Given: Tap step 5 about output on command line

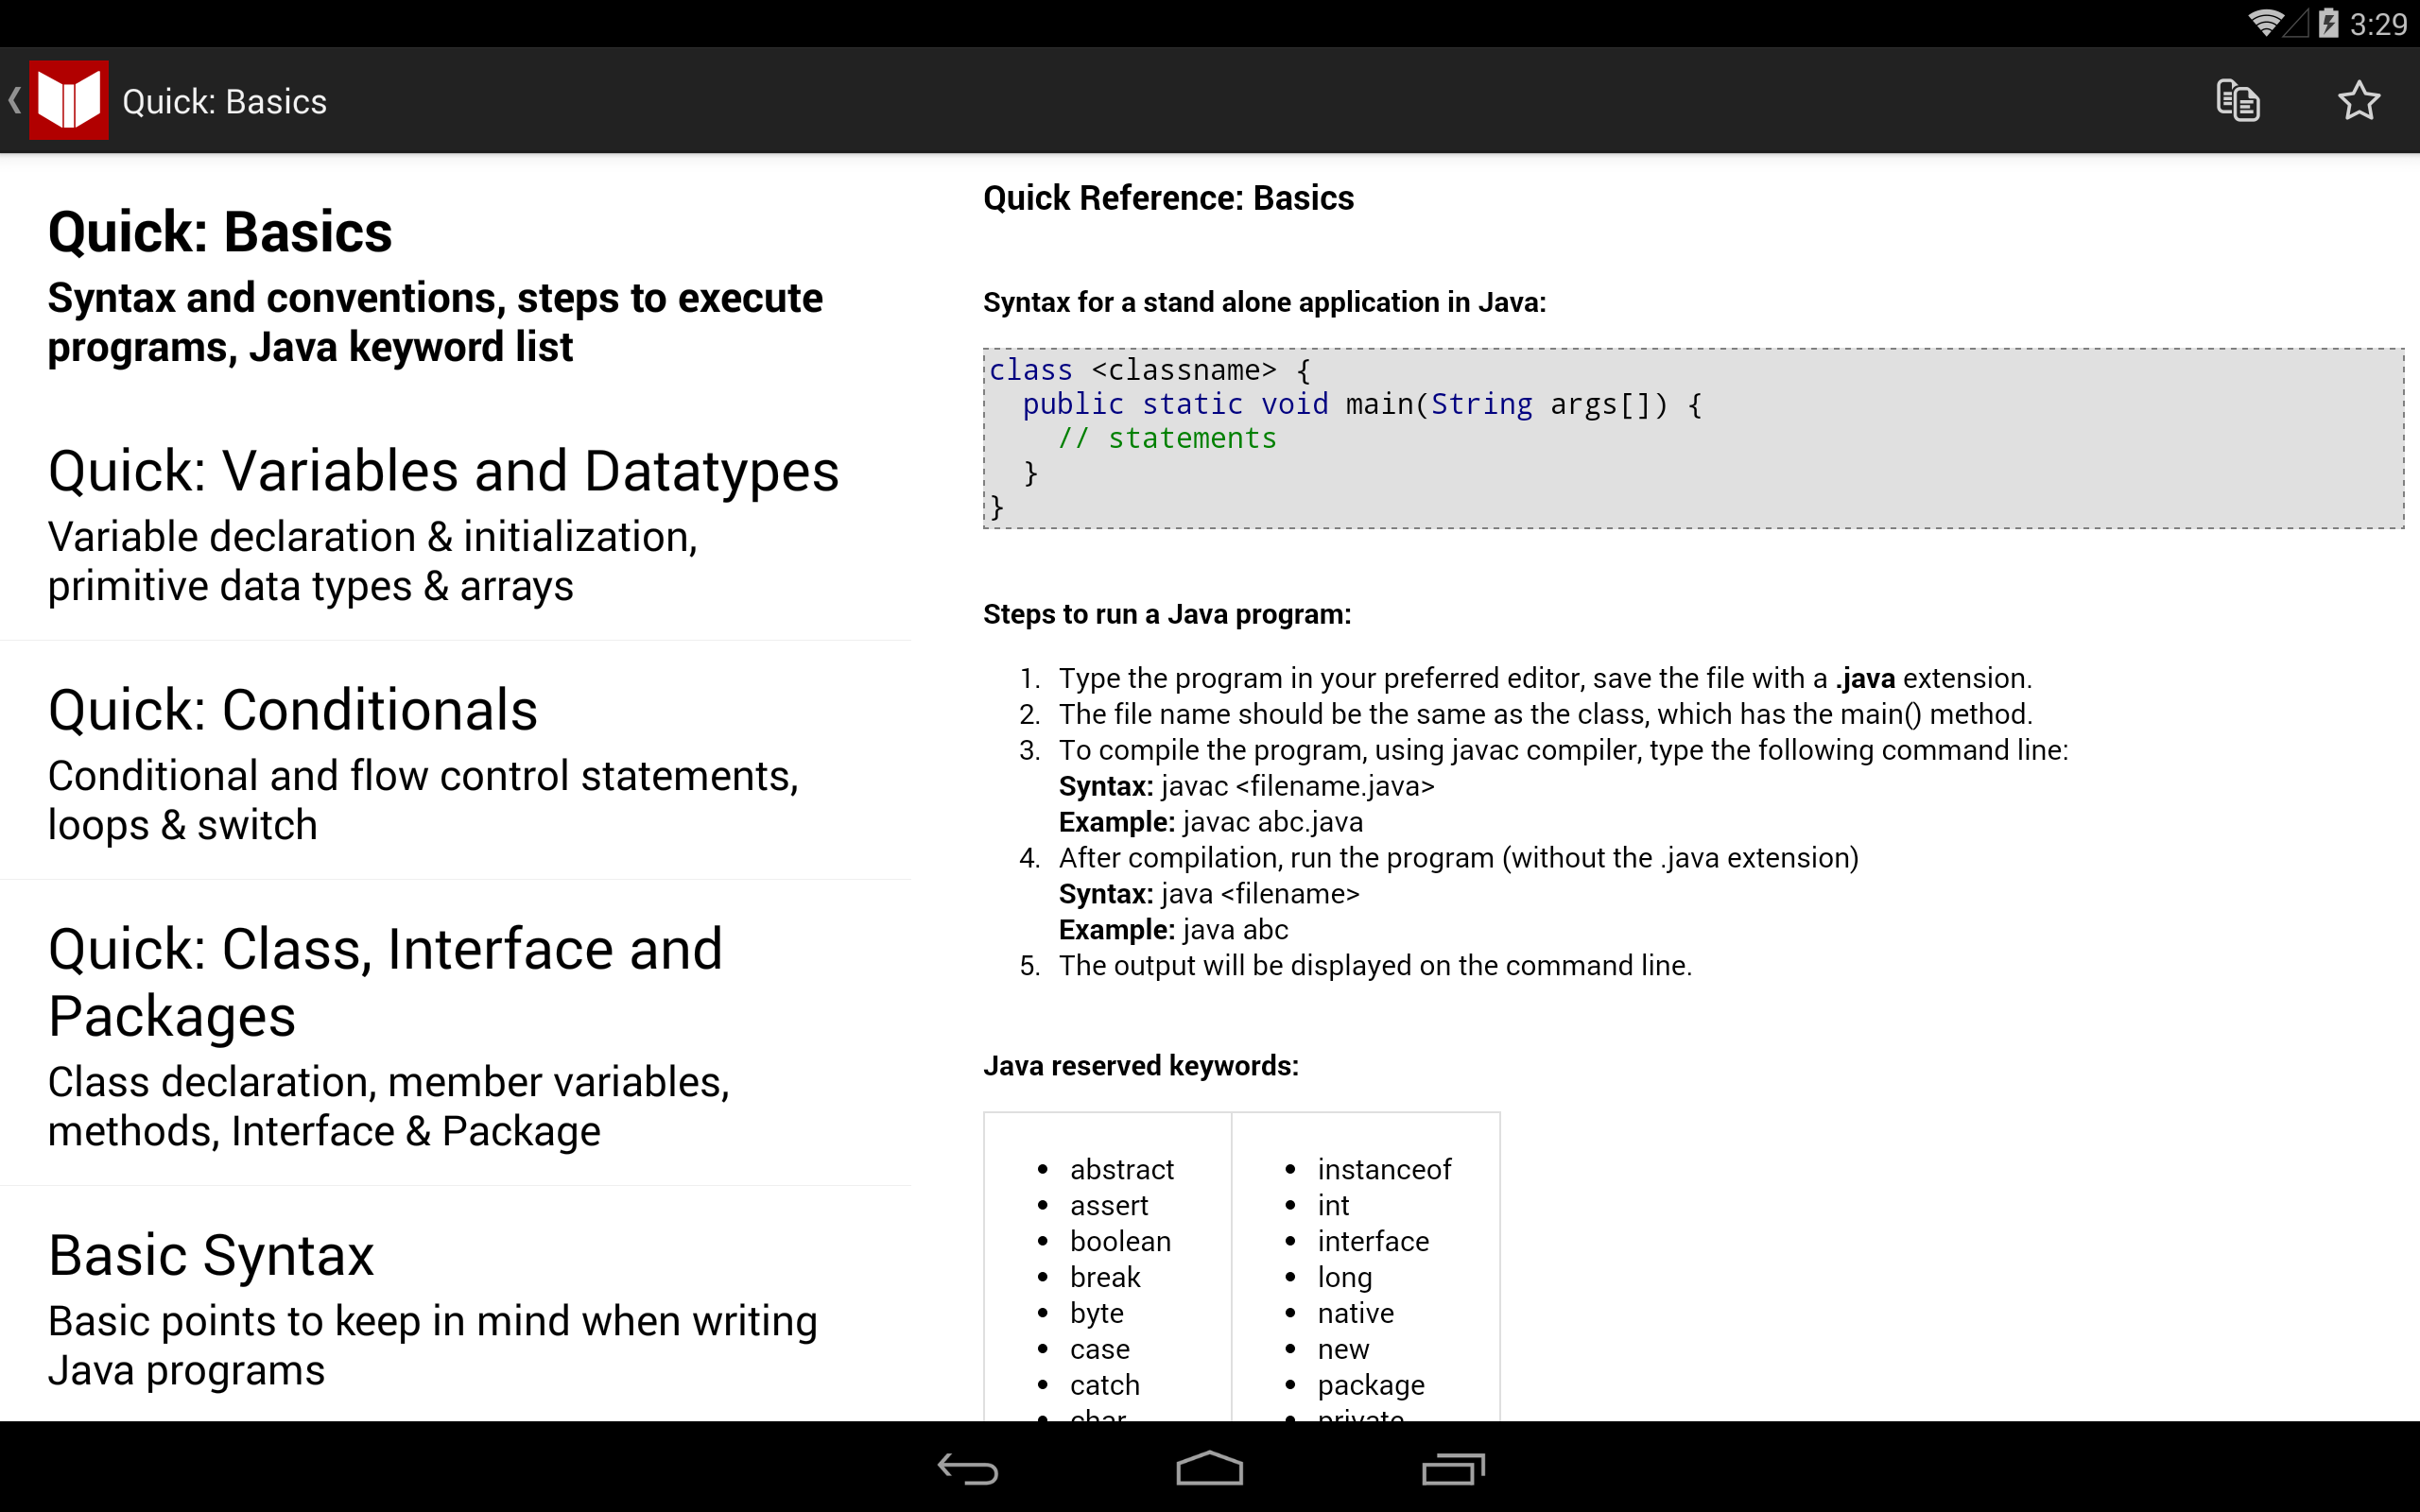Looking at the screenshot, I should pyautogui.click(x=1375, y=966).
